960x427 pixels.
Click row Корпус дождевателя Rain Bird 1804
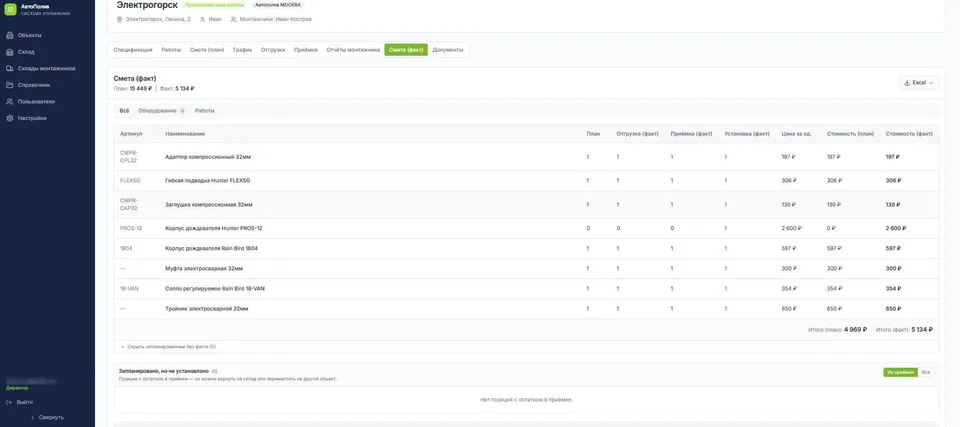[x=526, y=249]
